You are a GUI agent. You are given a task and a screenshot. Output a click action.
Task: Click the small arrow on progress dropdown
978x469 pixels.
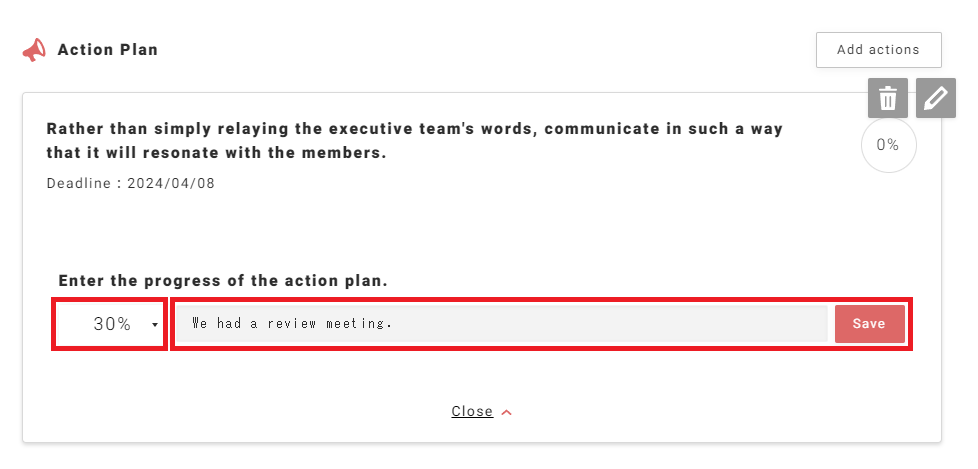point(155,325)
